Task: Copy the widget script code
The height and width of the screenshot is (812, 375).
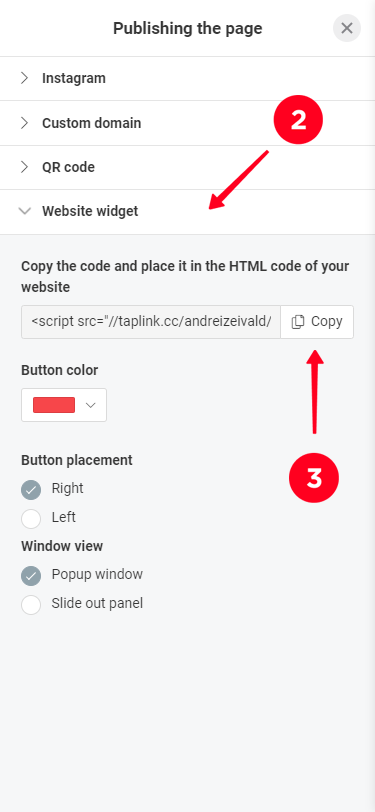Action: (317, 322)
